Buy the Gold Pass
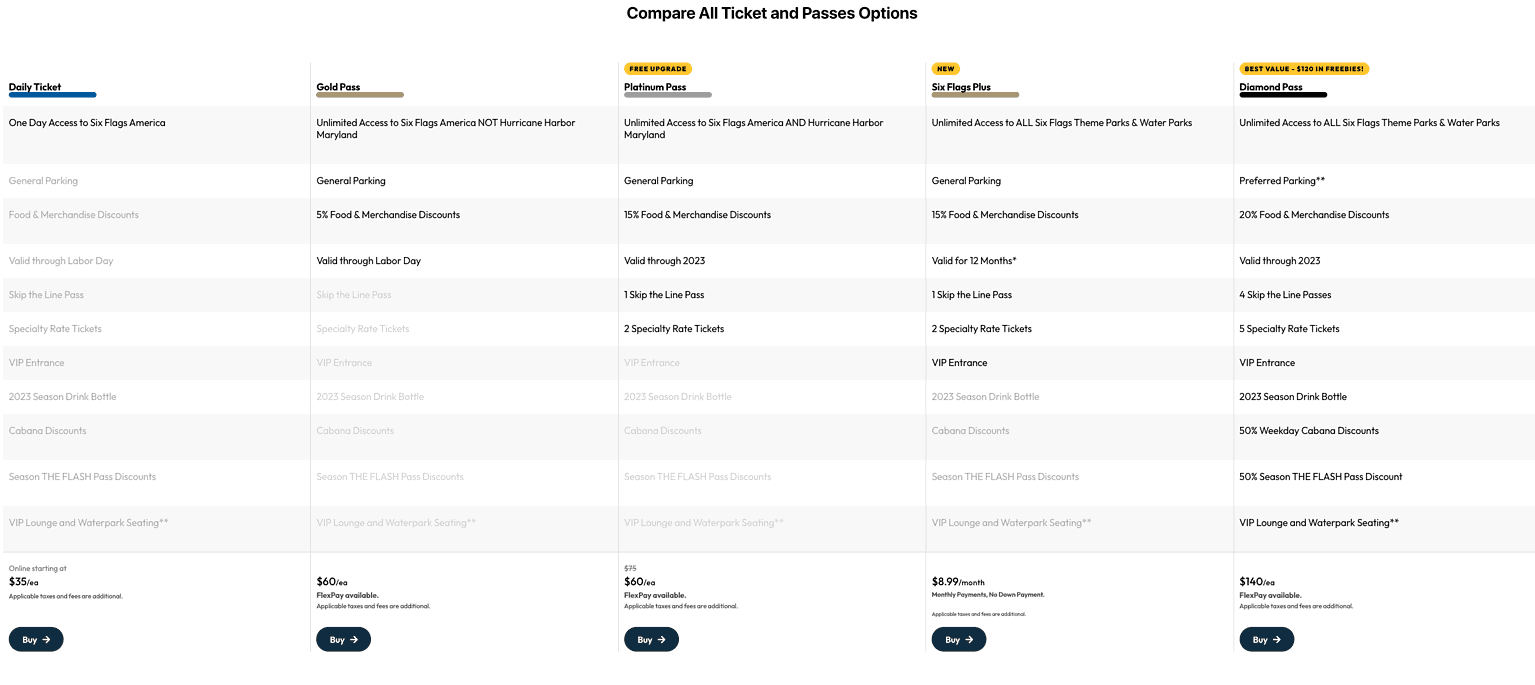1535x685 pixels. click(x=343, y=639)
